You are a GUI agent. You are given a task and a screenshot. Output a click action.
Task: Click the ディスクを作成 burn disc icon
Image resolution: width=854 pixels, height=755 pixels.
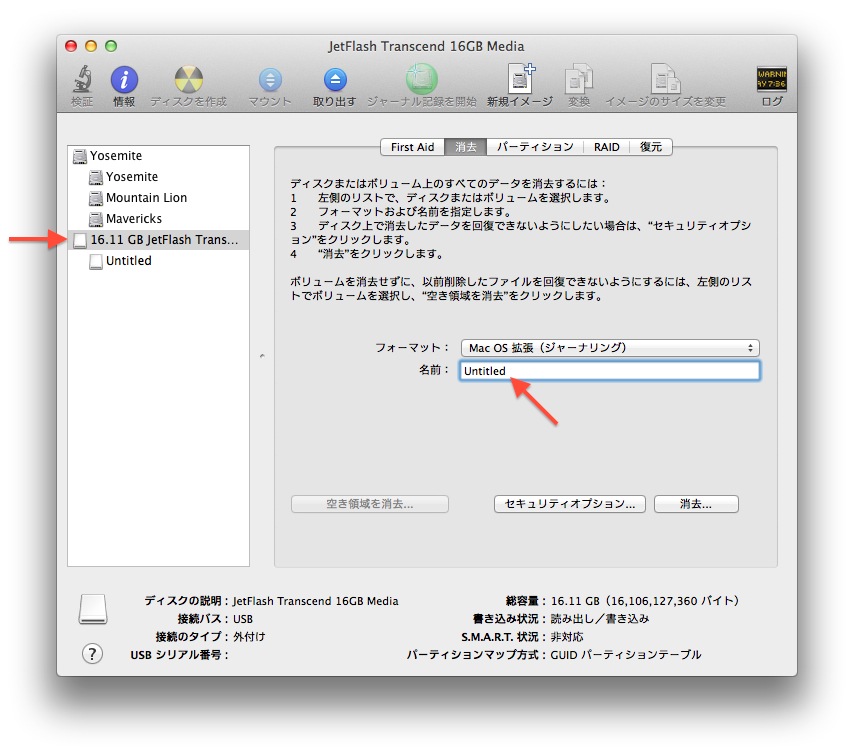click(188, 80)
